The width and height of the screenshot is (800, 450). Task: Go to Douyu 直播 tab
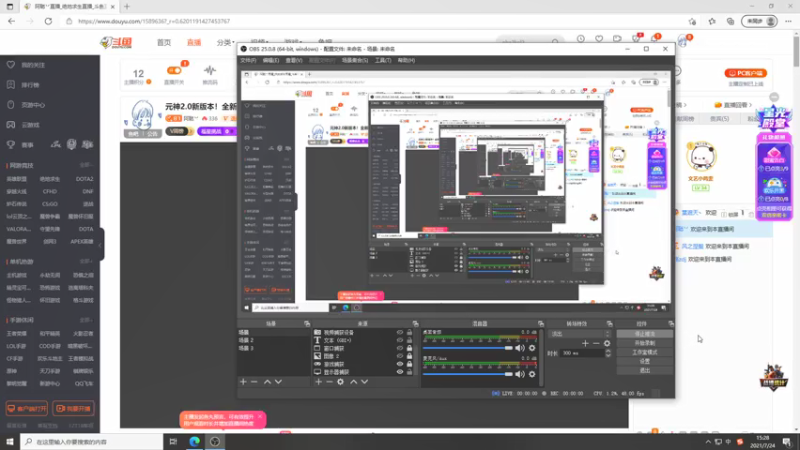click(194, 42)
